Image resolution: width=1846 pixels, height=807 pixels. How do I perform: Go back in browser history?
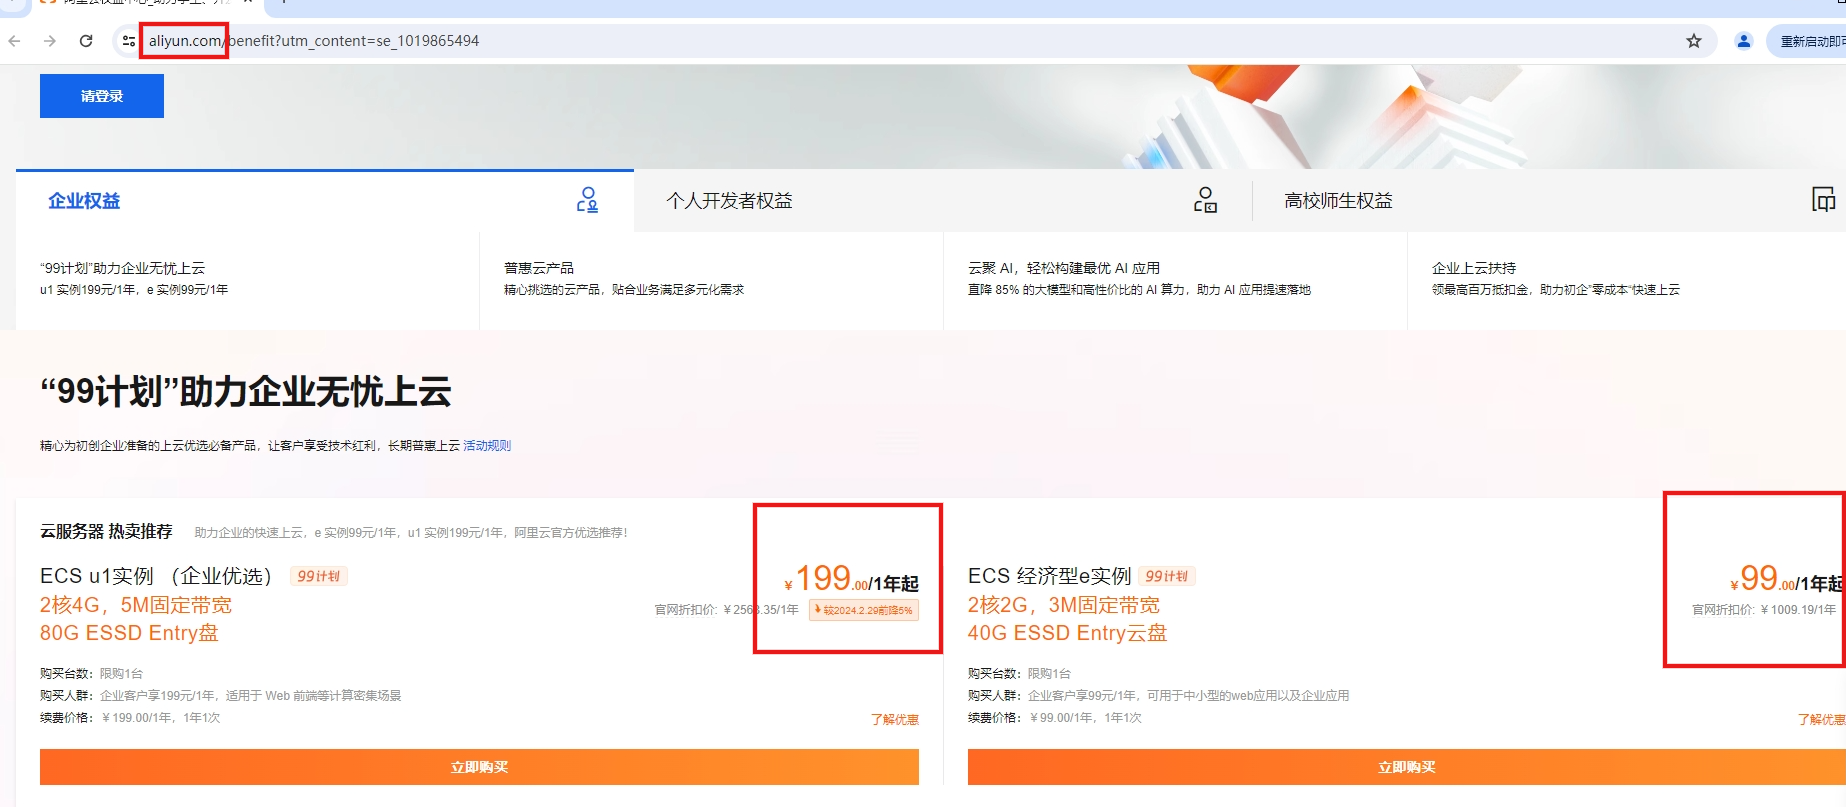coord(14,41)
